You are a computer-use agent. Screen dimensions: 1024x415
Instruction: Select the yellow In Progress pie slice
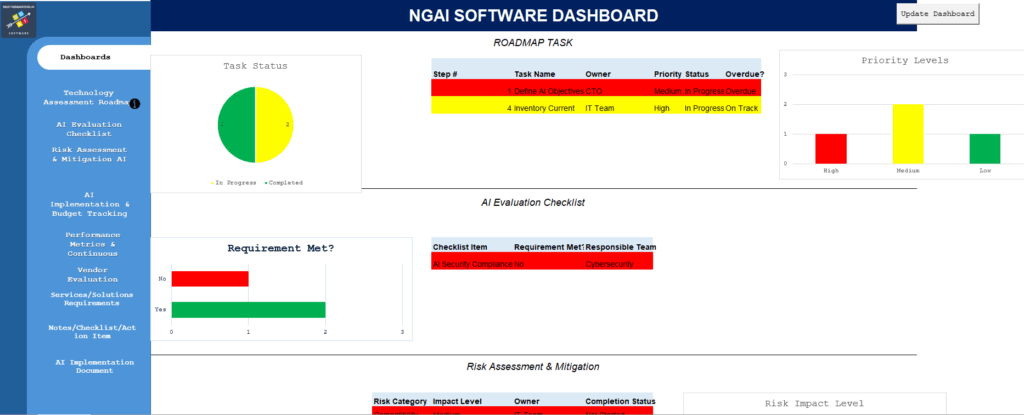click(273, 125)
